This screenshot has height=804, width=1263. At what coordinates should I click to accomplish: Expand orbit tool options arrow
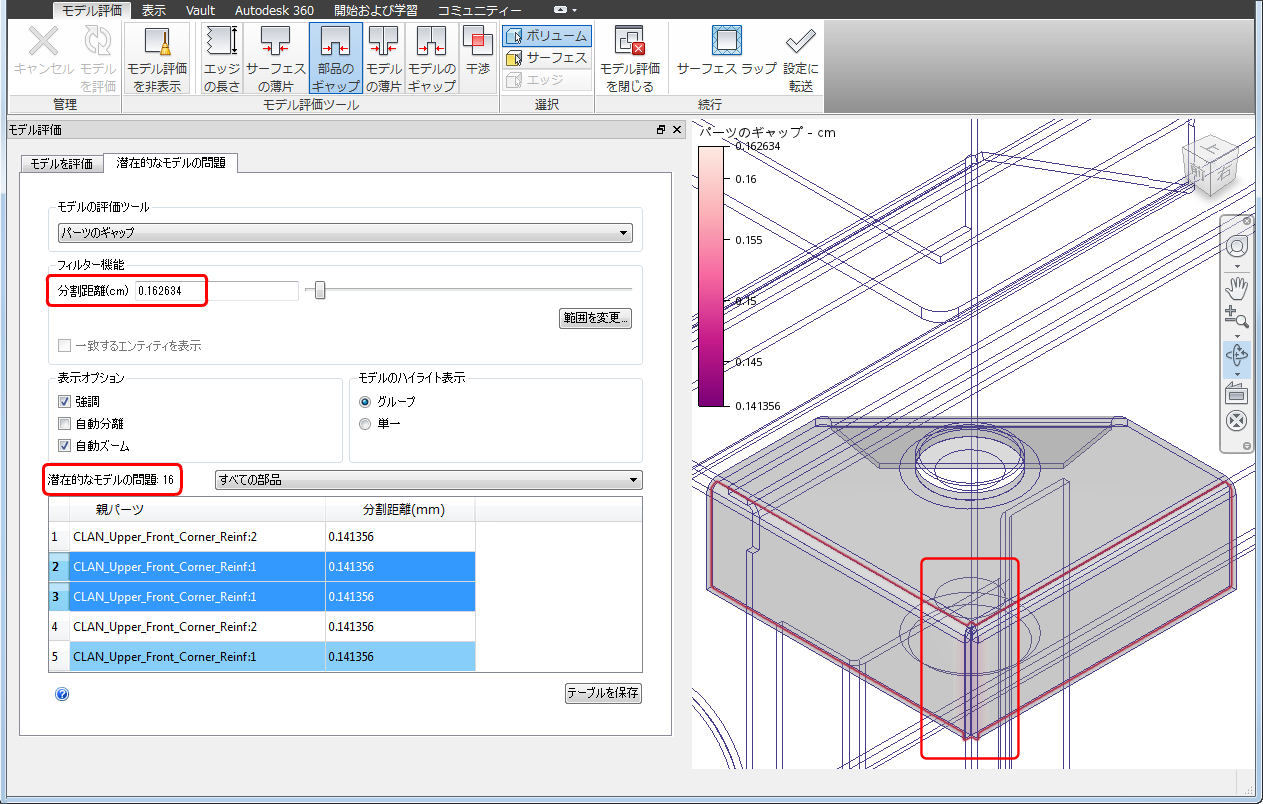1237,373
